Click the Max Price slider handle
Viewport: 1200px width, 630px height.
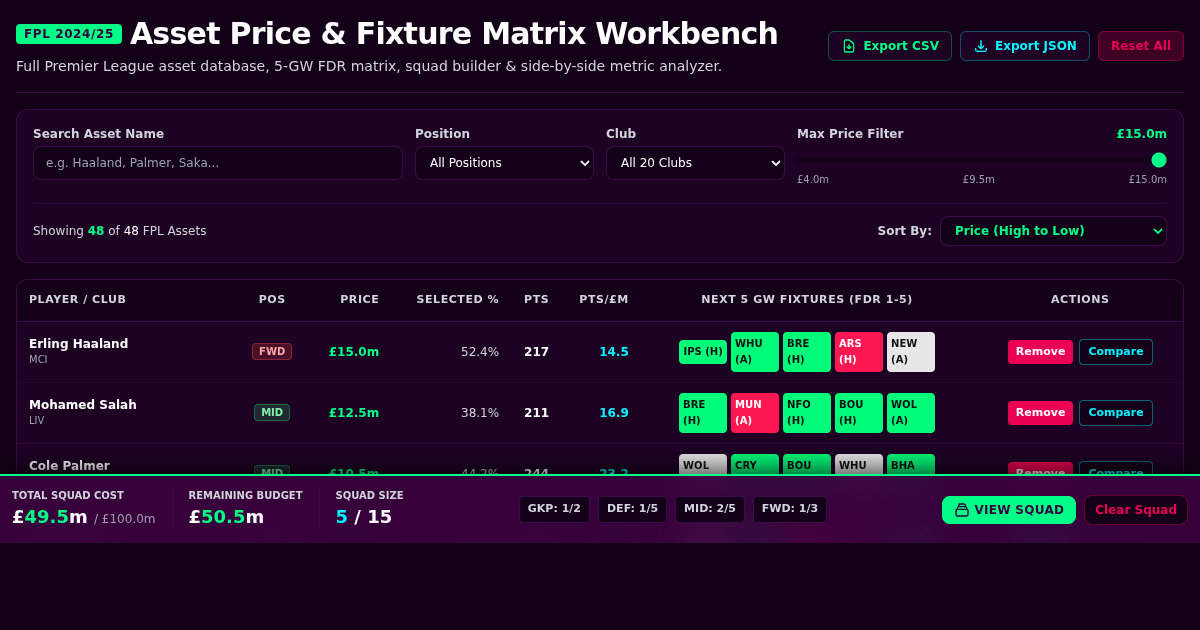[1159, 160]
